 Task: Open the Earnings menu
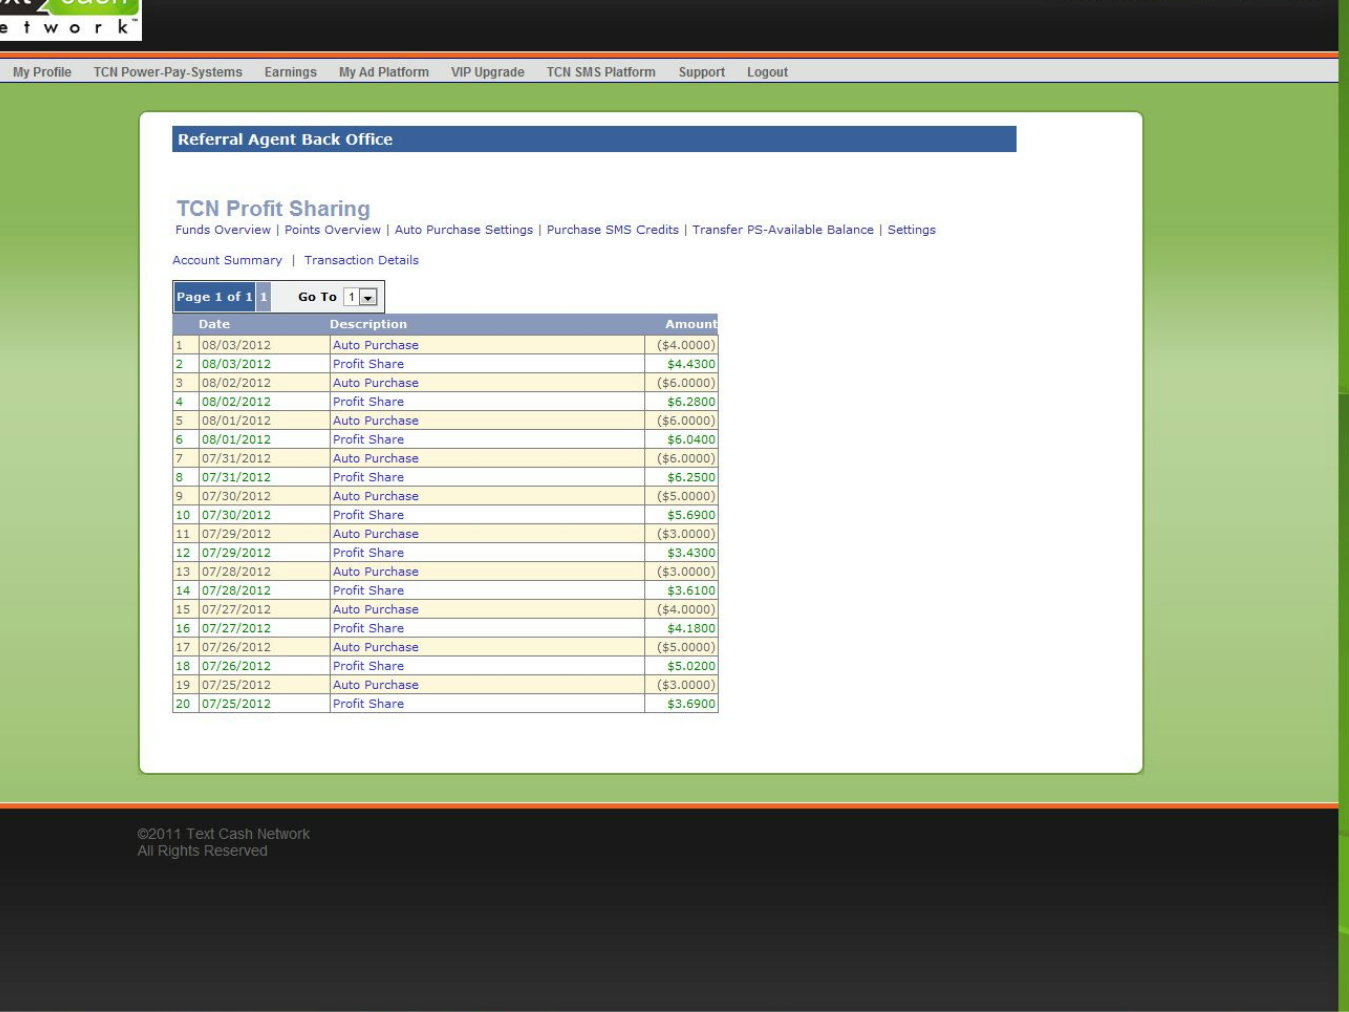pyautogui.click(x=290, y=72)
